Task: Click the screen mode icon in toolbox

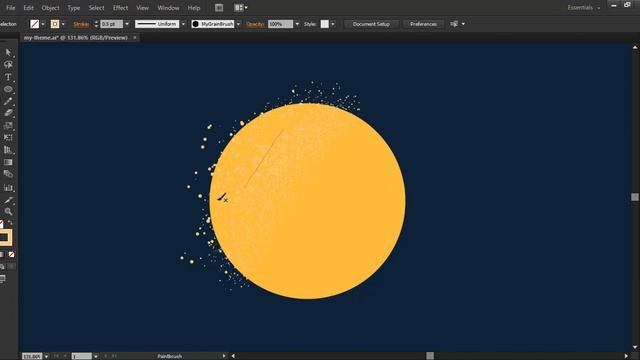Action: tap(3, 279)
